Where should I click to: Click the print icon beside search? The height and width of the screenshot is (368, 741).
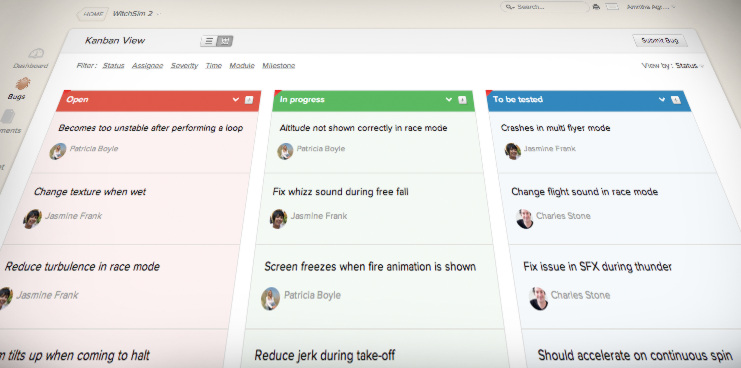tap(596, 7)
